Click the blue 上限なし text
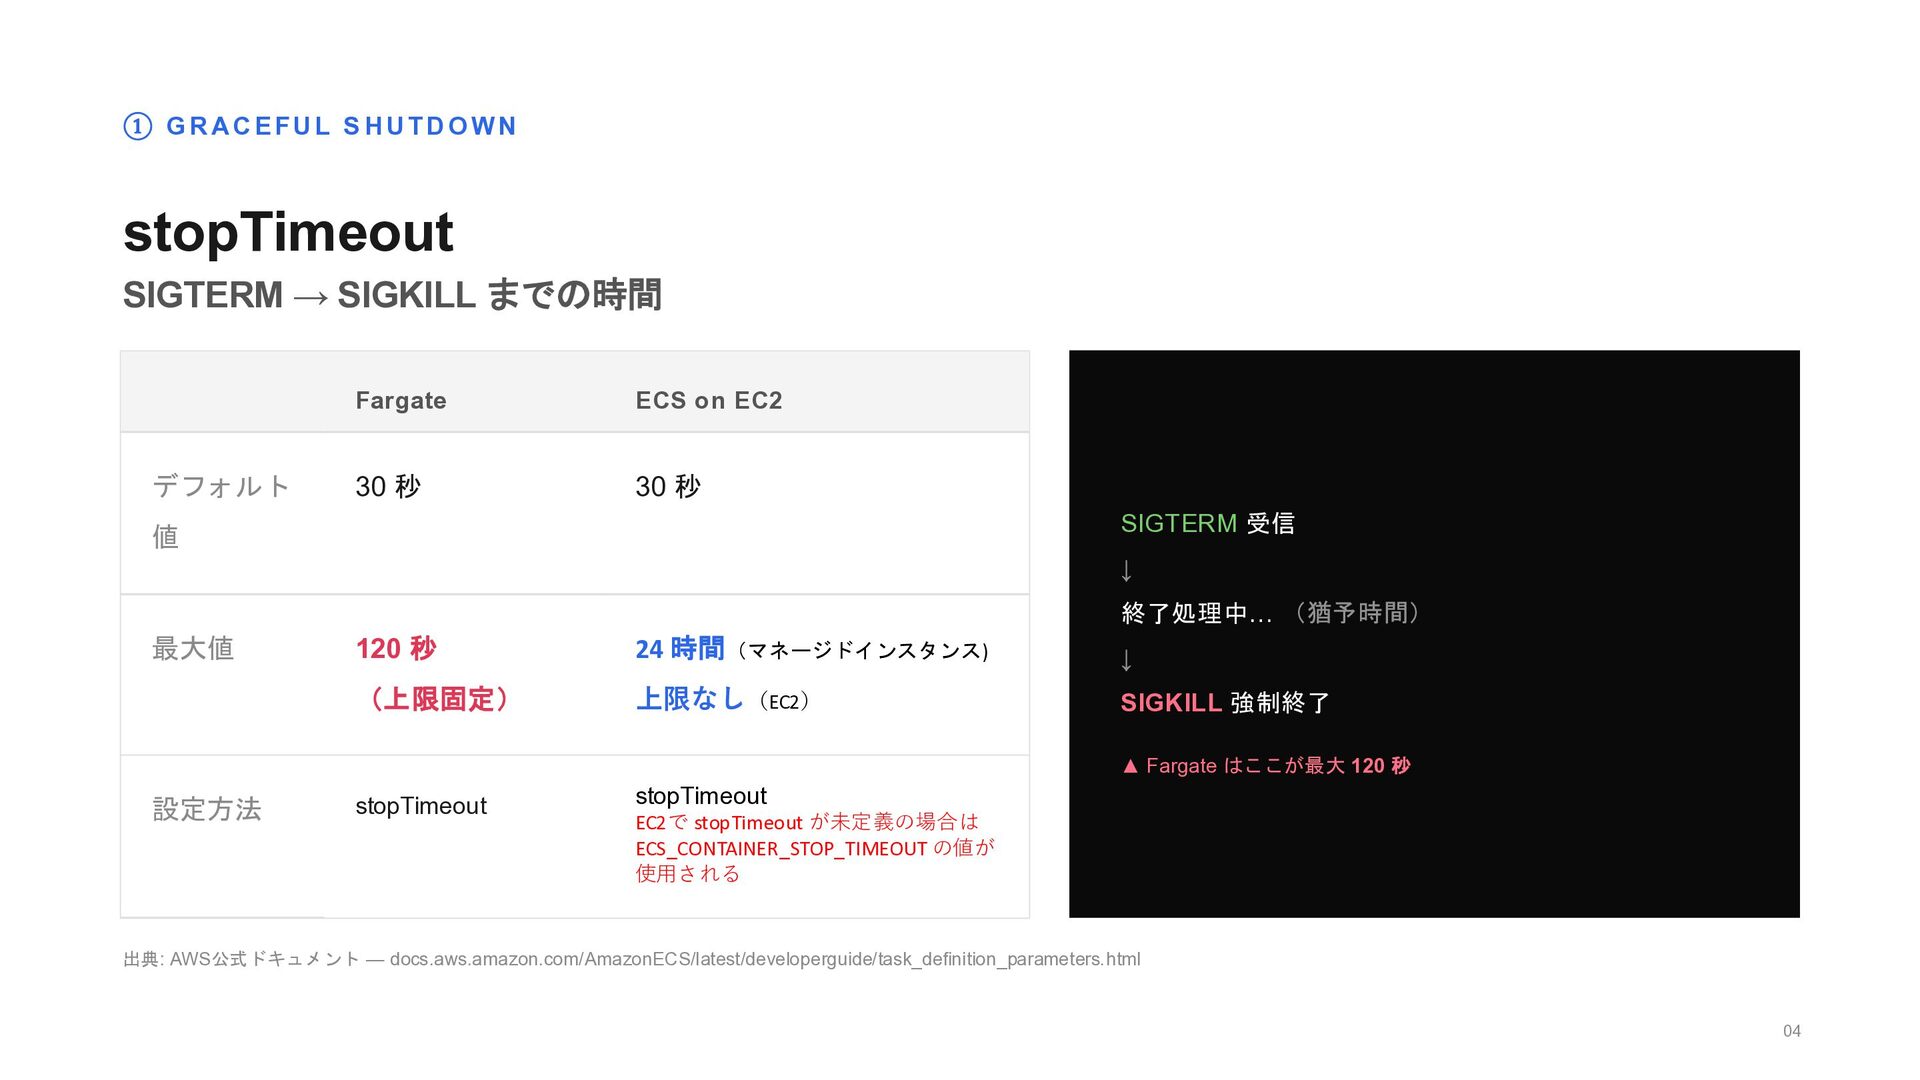This screenshot has height=1080, width=1920. click(690, 699)
